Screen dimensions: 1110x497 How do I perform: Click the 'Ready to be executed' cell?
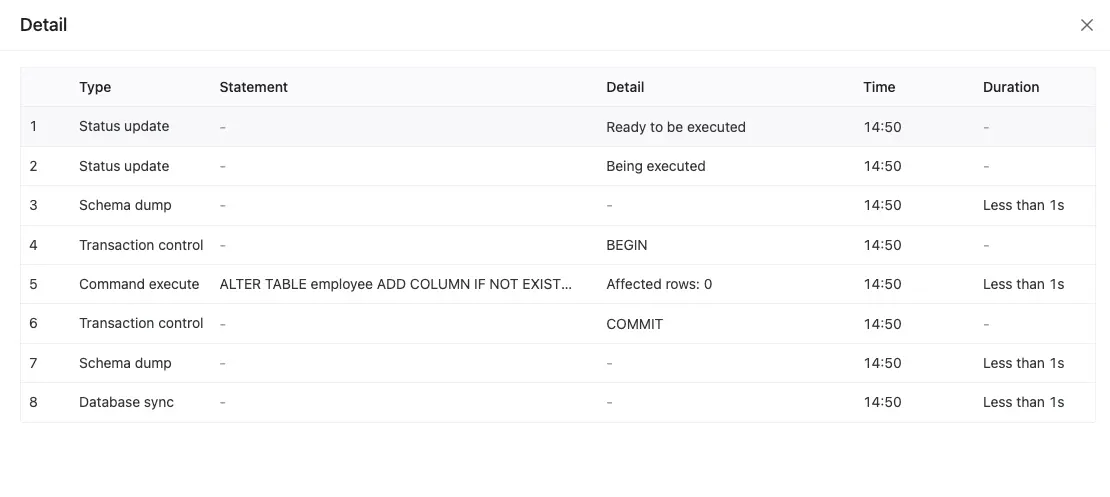click(x=676, y=127)
